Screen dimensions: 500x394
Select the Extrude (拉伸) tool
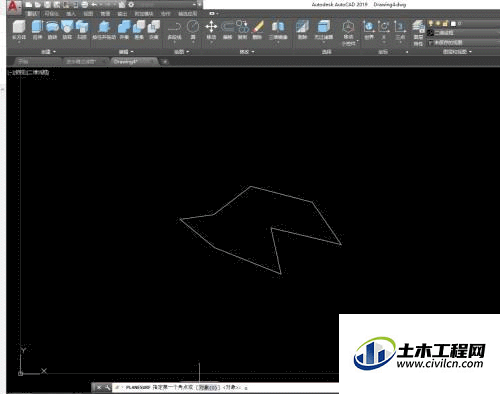coord(37,30)
